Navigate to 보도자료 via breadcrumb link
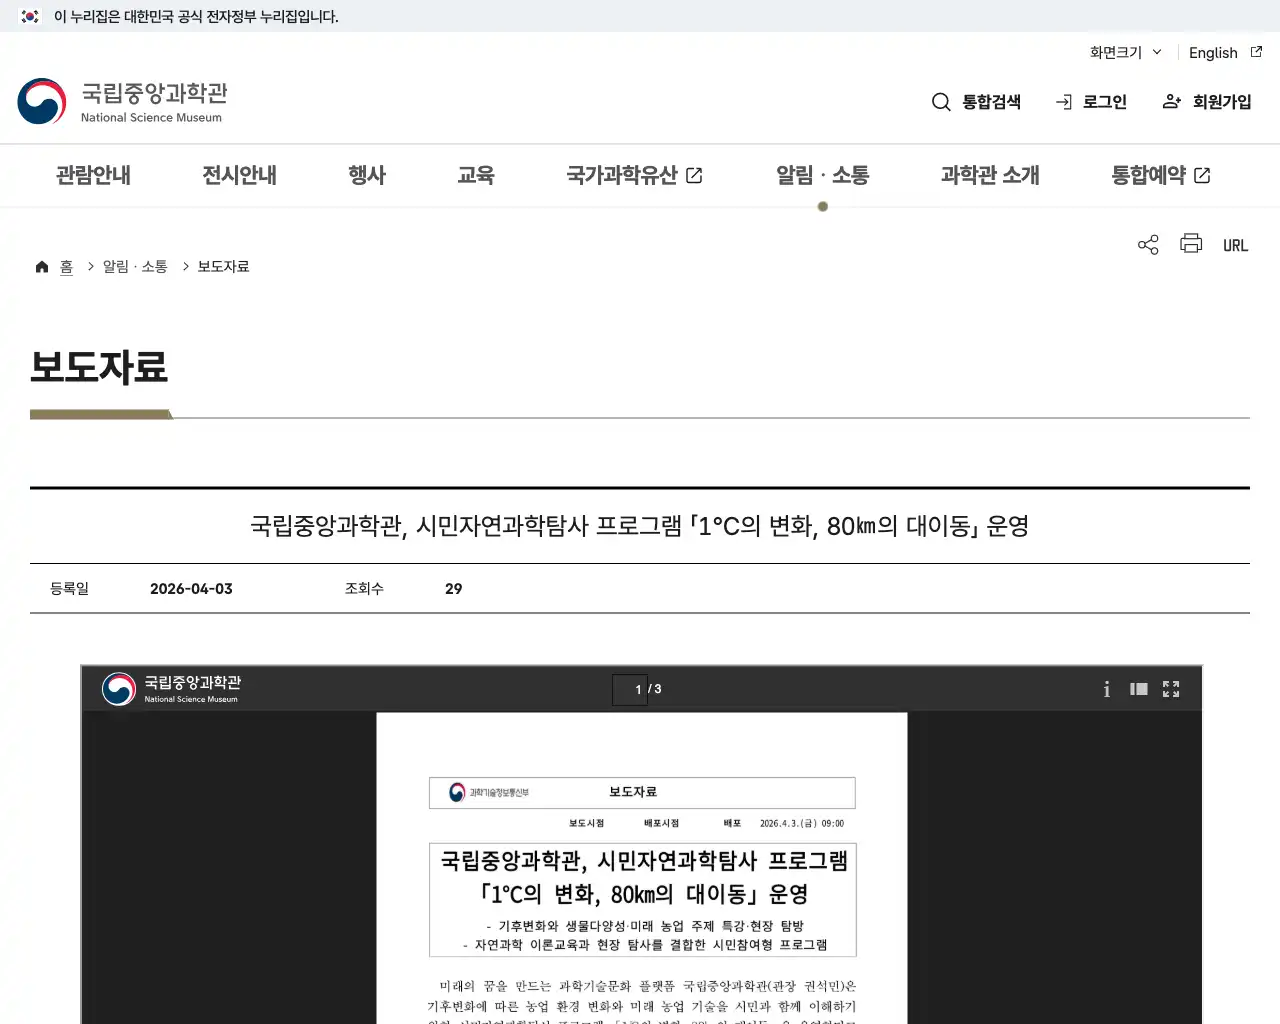The image size is (1280, 1024). point(222,266)
